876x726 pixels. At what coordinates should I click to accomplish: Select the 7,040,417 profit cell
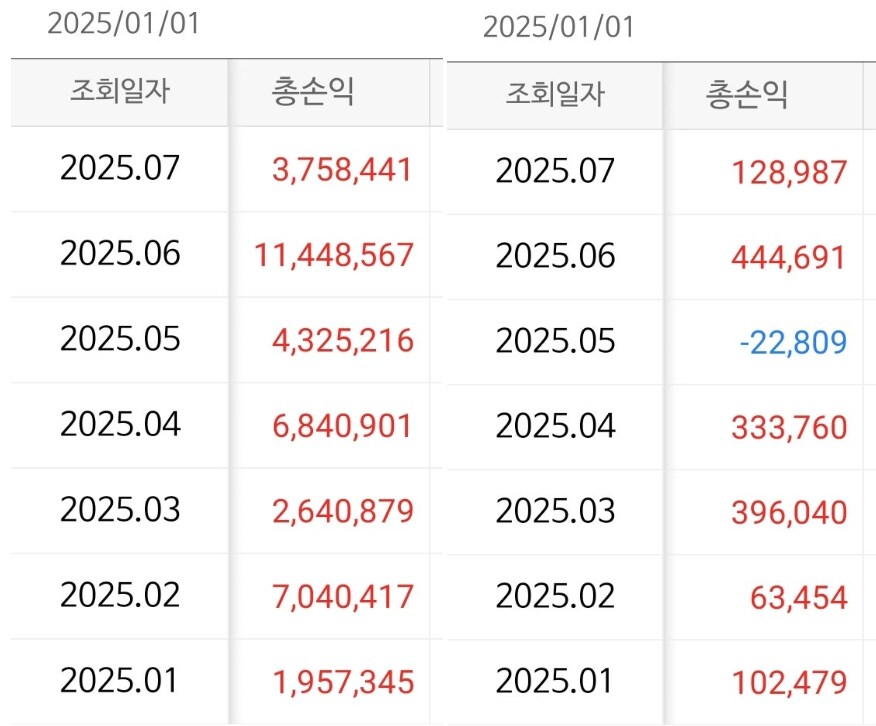[x=342, y=597]
